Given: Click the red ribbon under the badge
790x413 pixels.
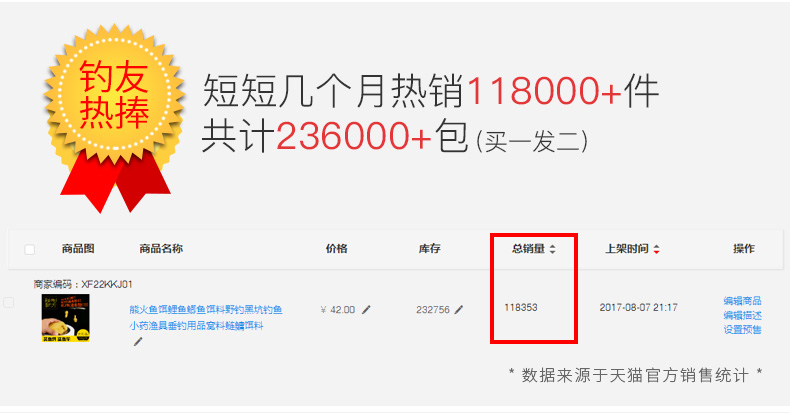Looking at the screenshot, I should coord(117,183).
